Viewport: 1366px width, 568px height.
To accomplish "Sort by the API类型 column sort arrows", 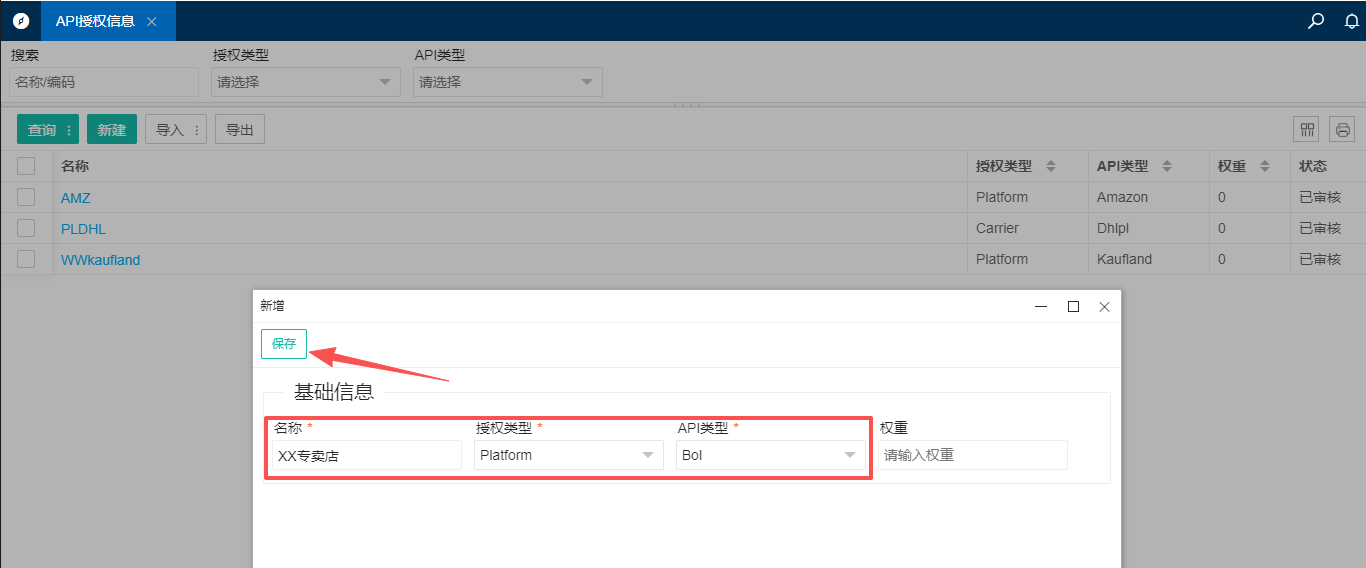I will click(x=1166, y=166).
